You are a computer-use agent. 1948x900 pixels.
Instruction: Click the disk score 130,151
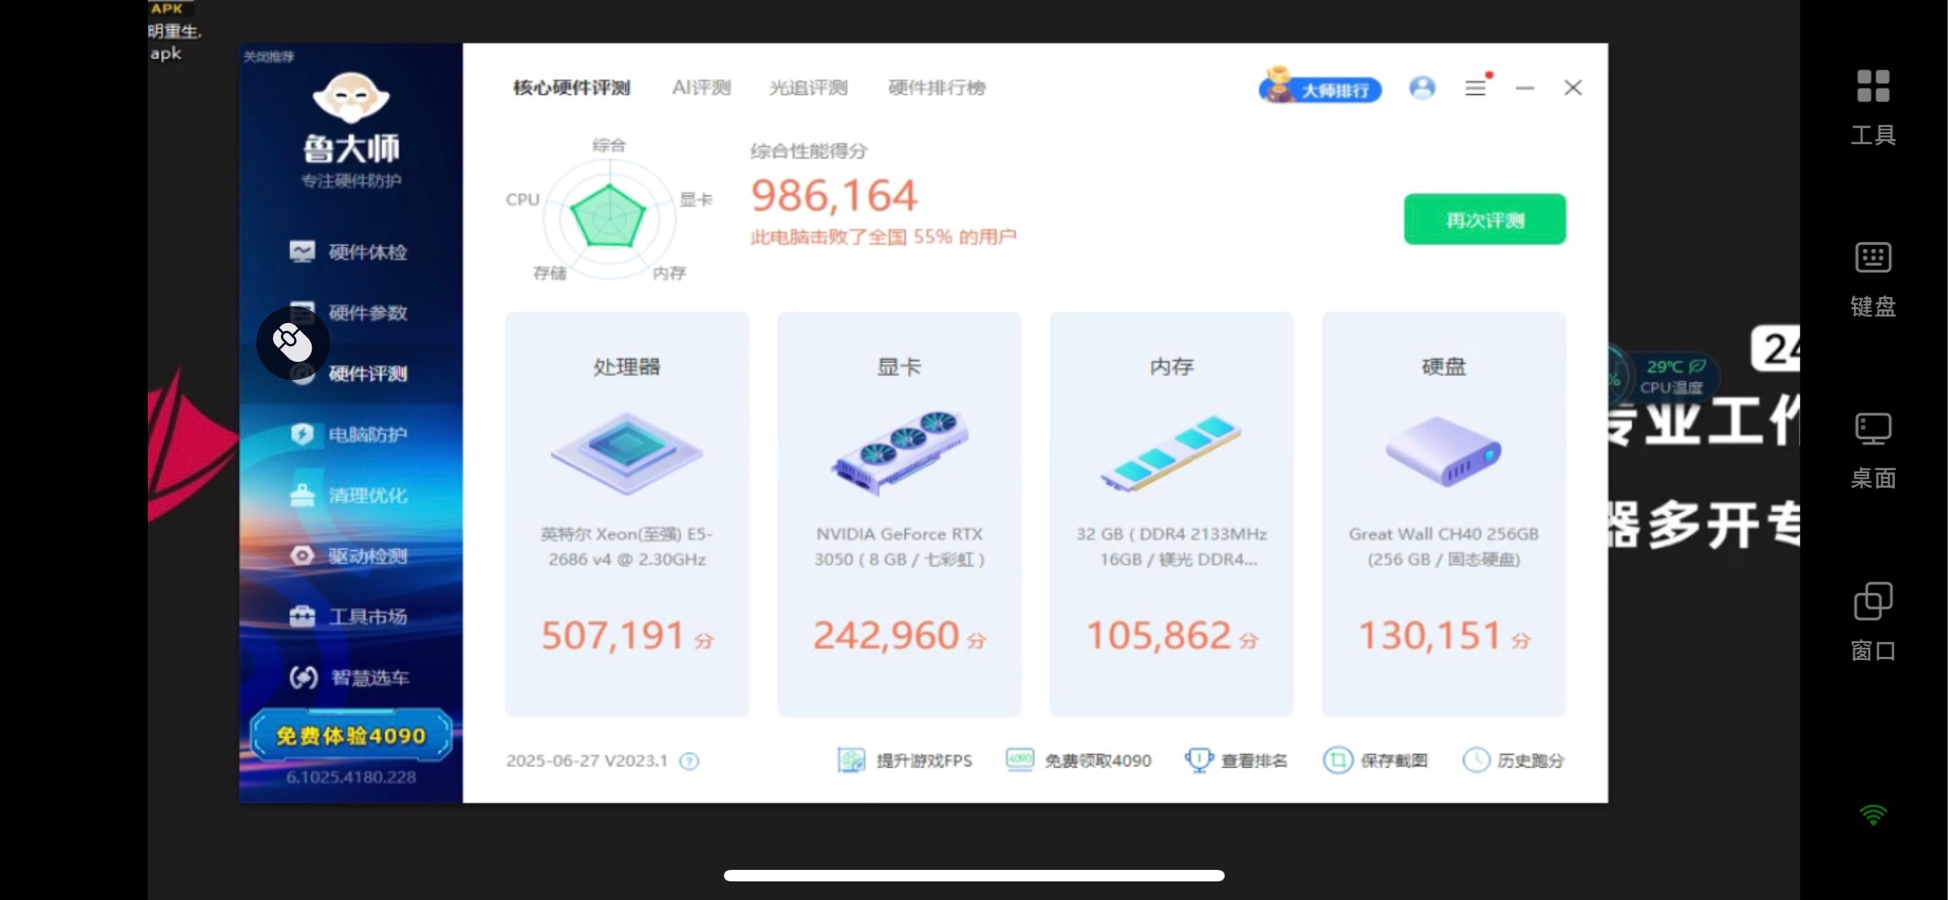(x=1430, y=636)
